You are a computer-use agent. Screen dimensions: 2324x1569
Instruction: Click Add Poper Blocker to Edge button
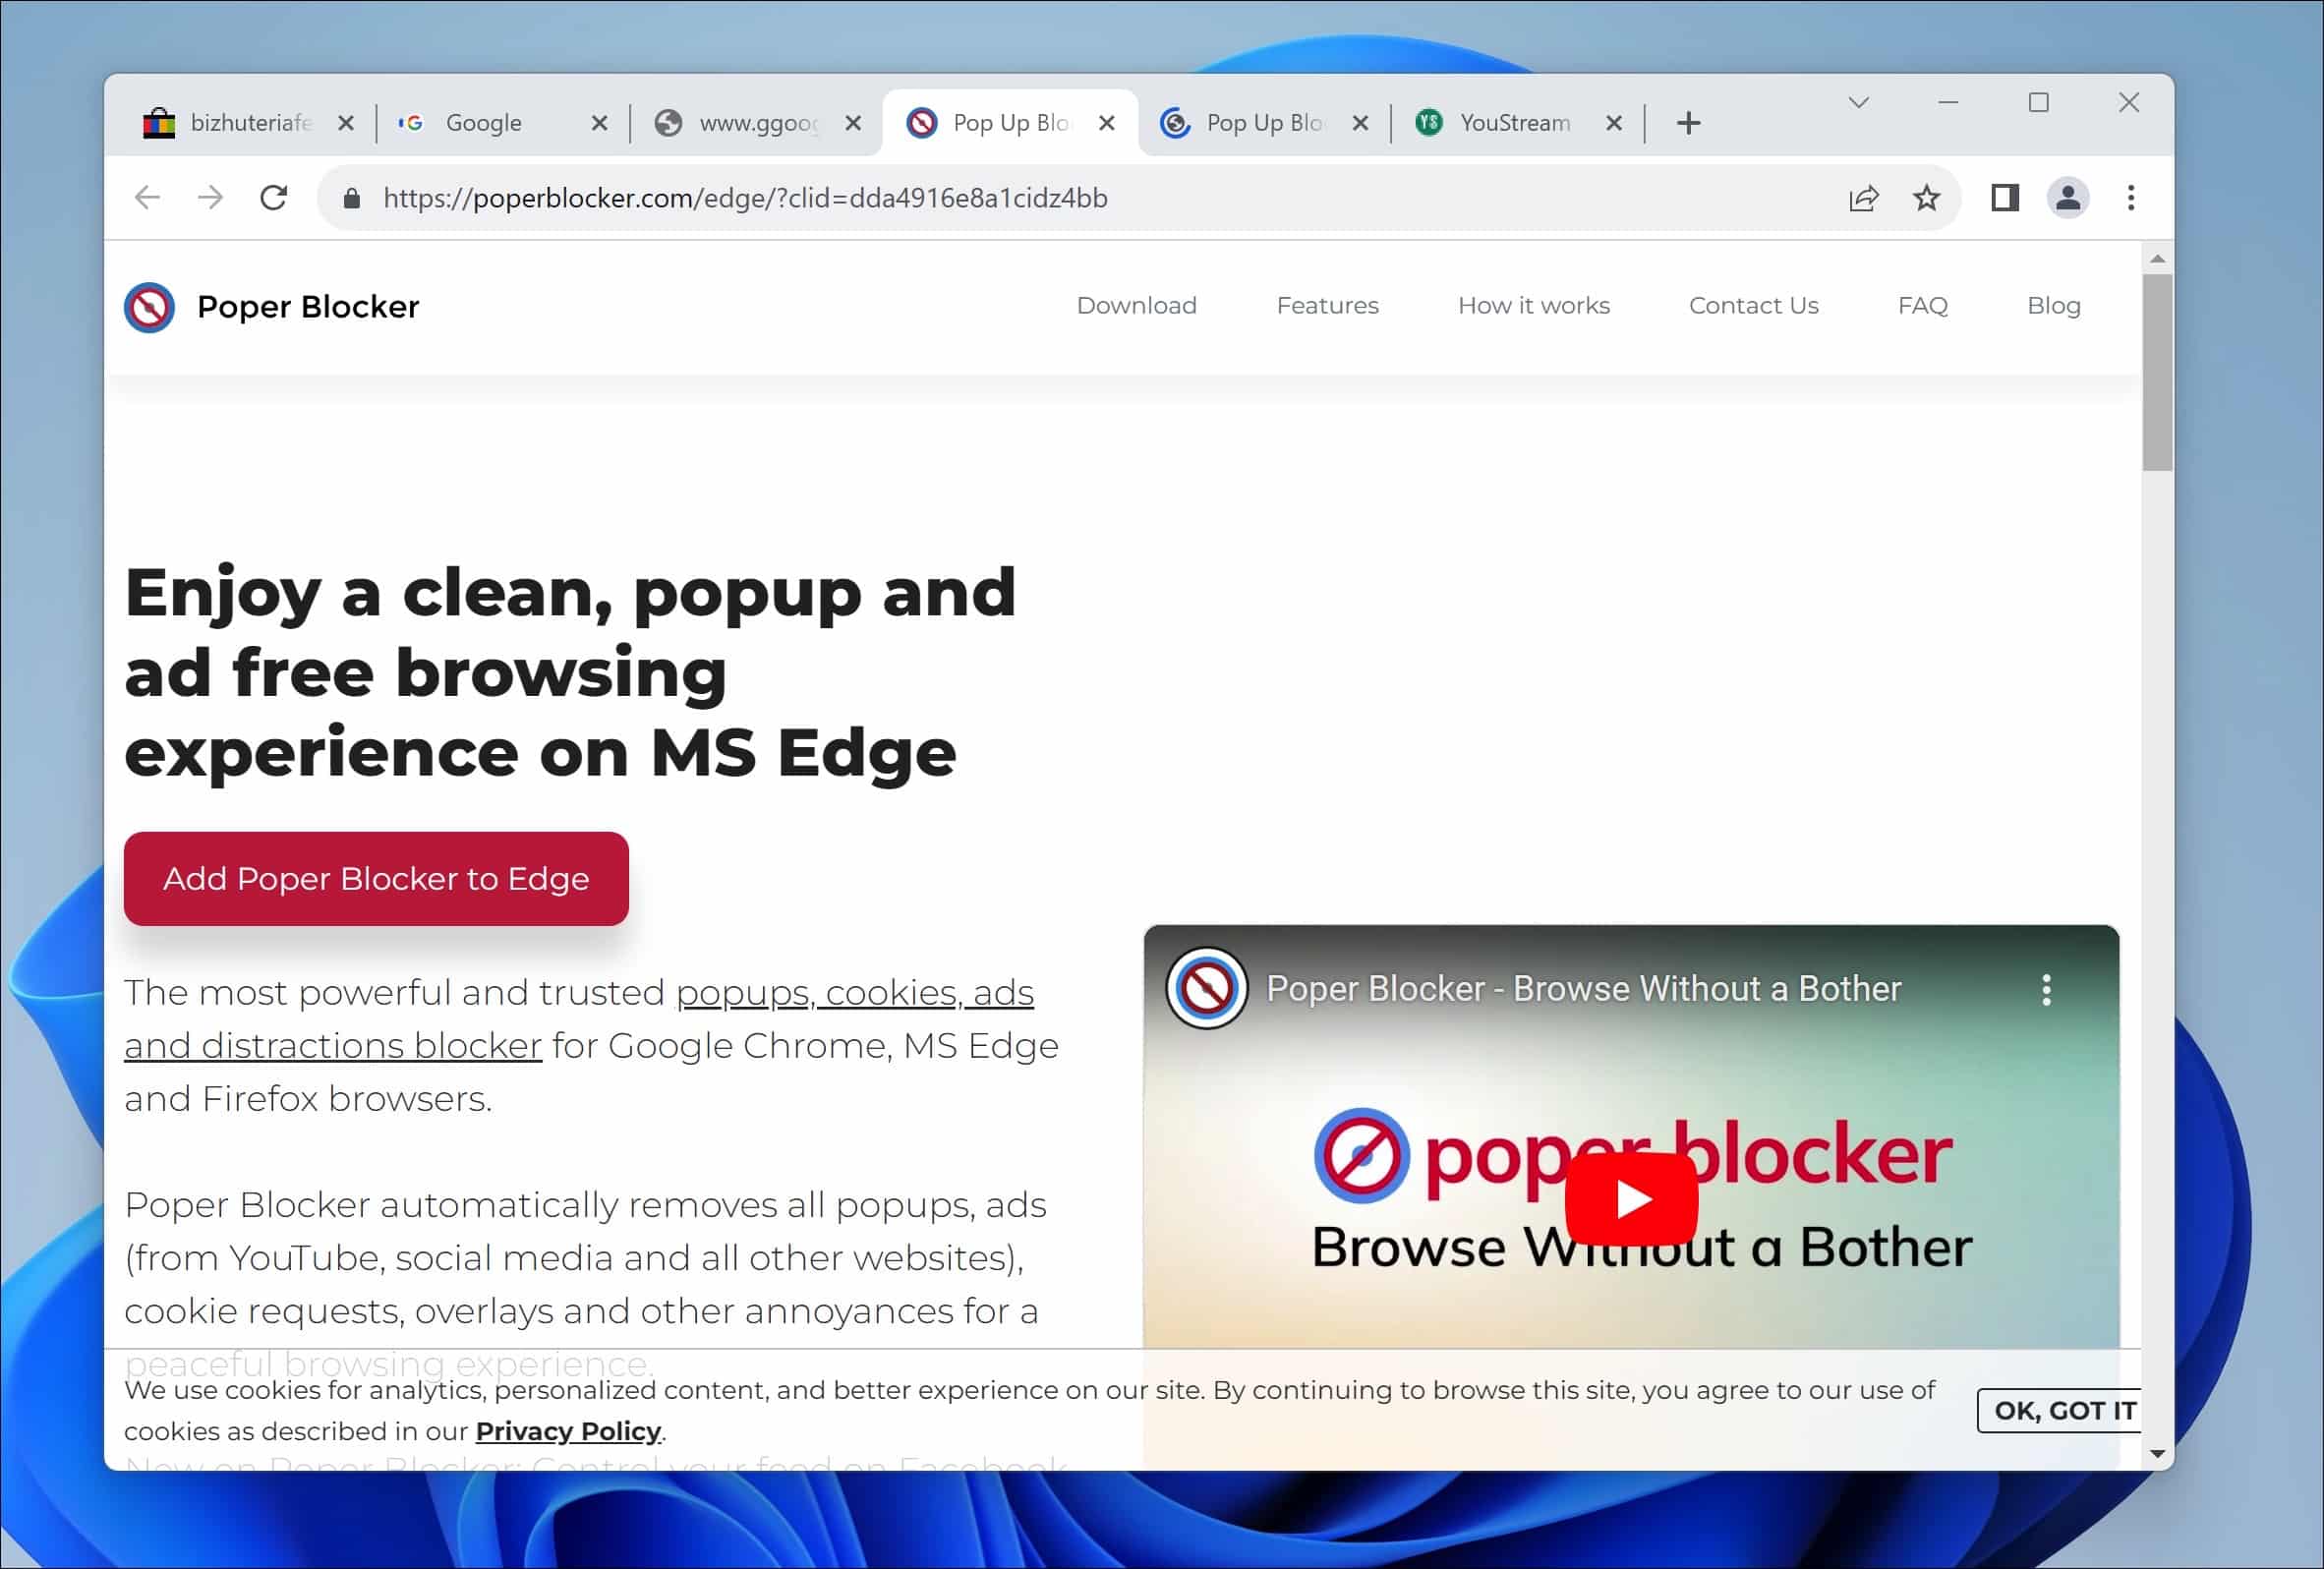pos(376,878)
